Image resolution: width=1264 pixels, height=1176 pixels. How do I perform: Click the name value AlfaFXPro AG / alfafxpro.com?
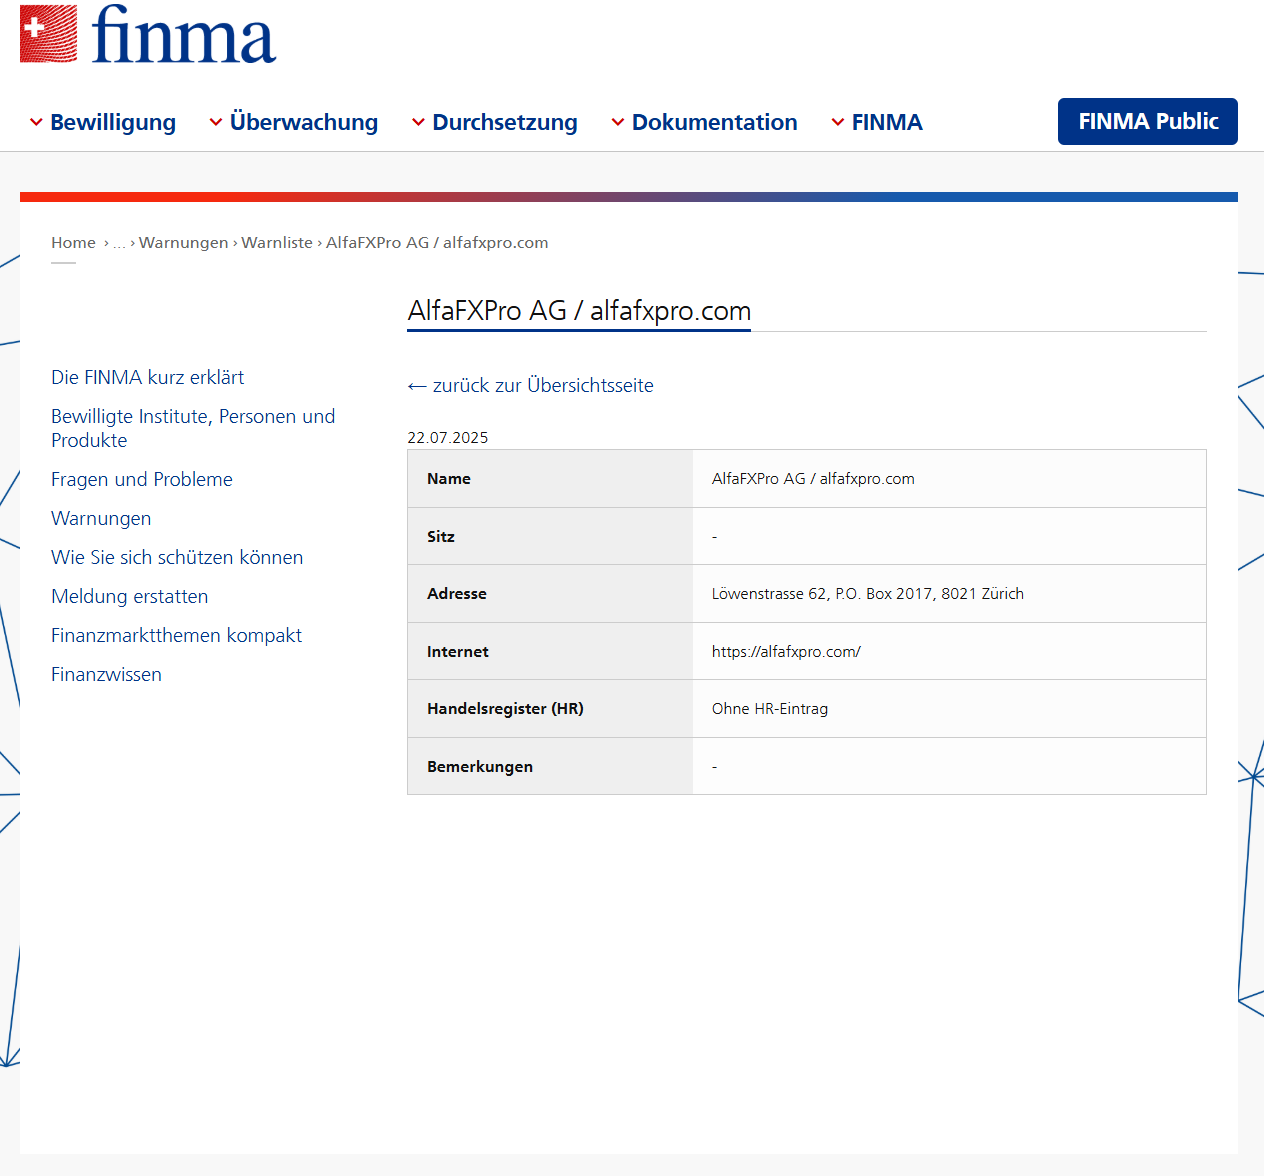(x=813, y=479)
